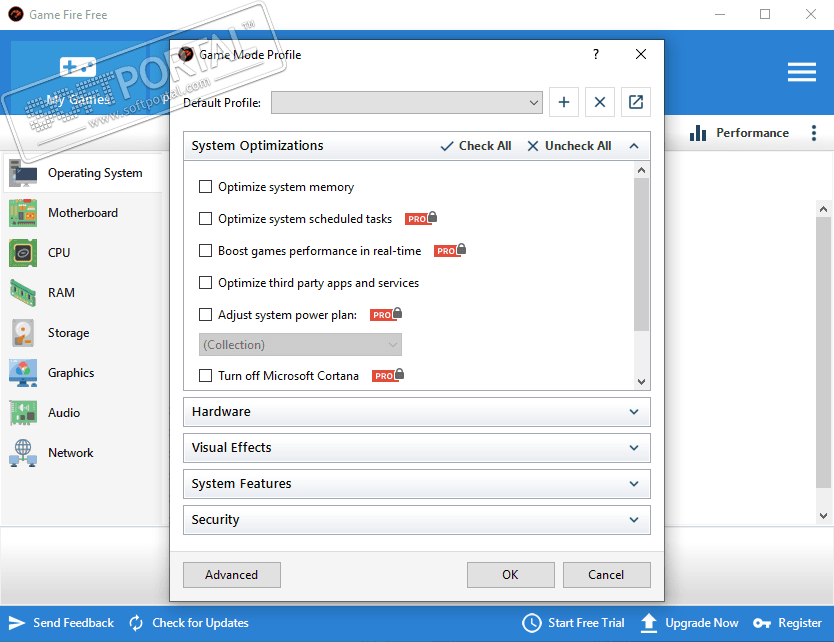The height and width of the screenshot is (642, 834).
Task: Click the Advanced button
Action: [x=231, y=575]
